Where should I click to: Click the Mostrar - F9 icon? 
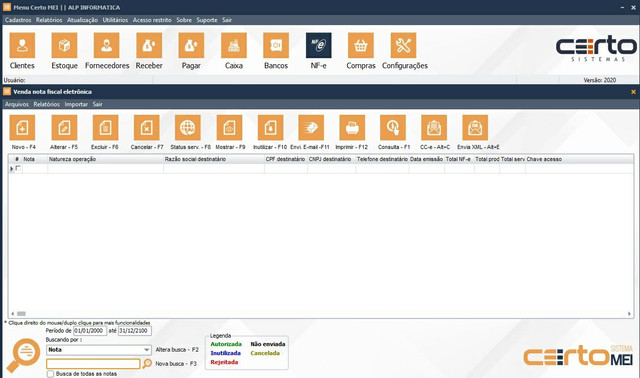[229, 128]
